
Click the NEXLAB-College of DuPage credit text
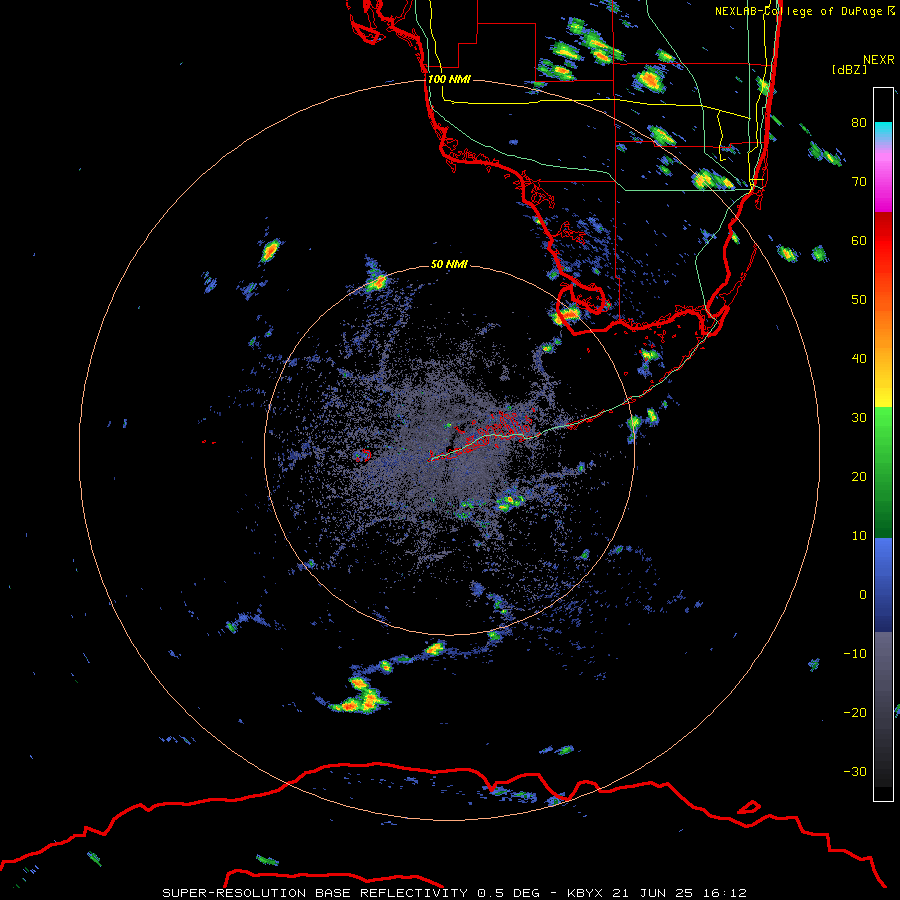[x=804, y=11]
